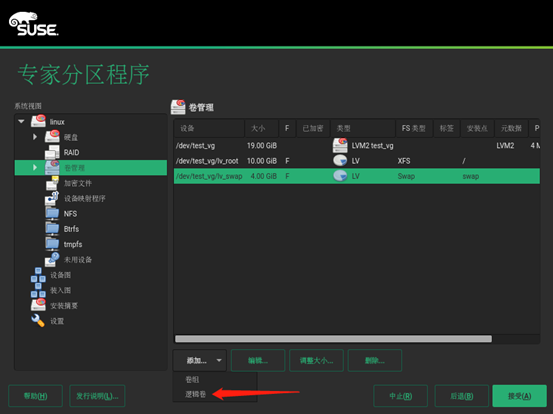
Task: Choose 逻辑卷 from the add menu
Action: [195, 394]
